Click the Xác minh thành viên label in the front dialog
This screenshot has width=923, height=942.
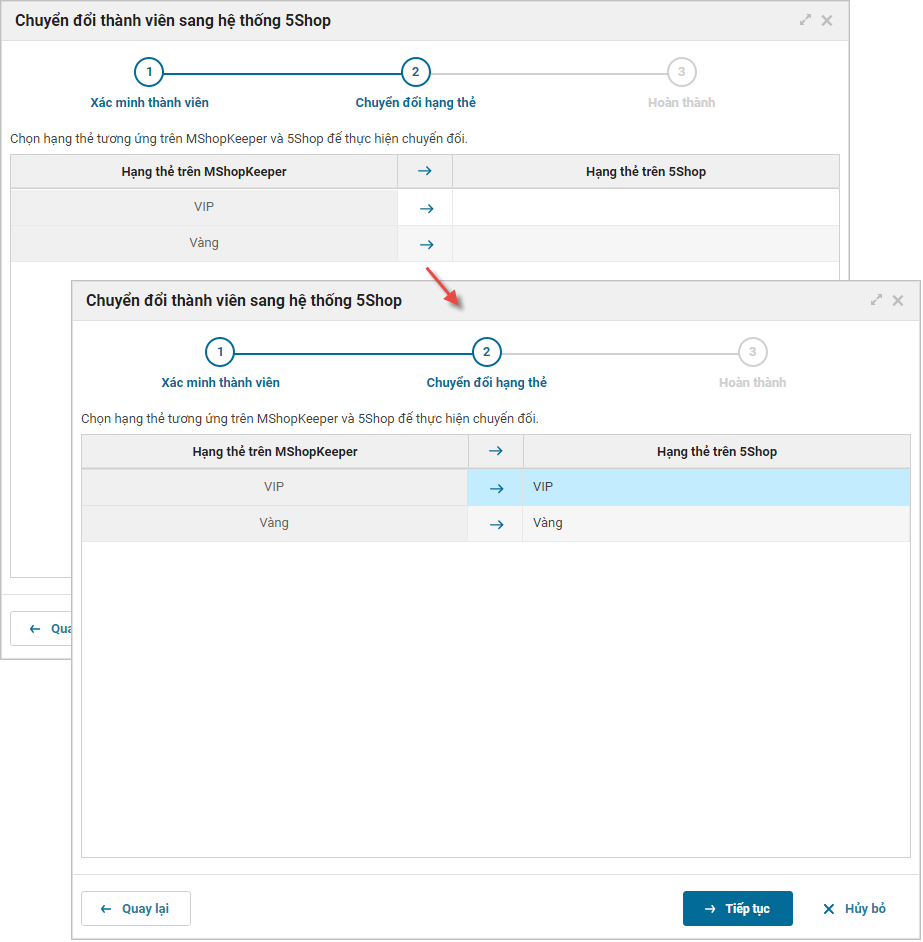[221, 383]
